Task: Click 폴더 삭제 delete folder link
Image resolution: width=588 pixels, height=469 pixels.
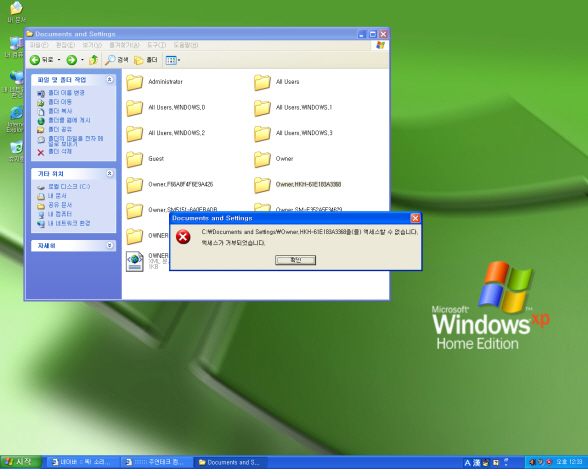Action: coord(60,151)
